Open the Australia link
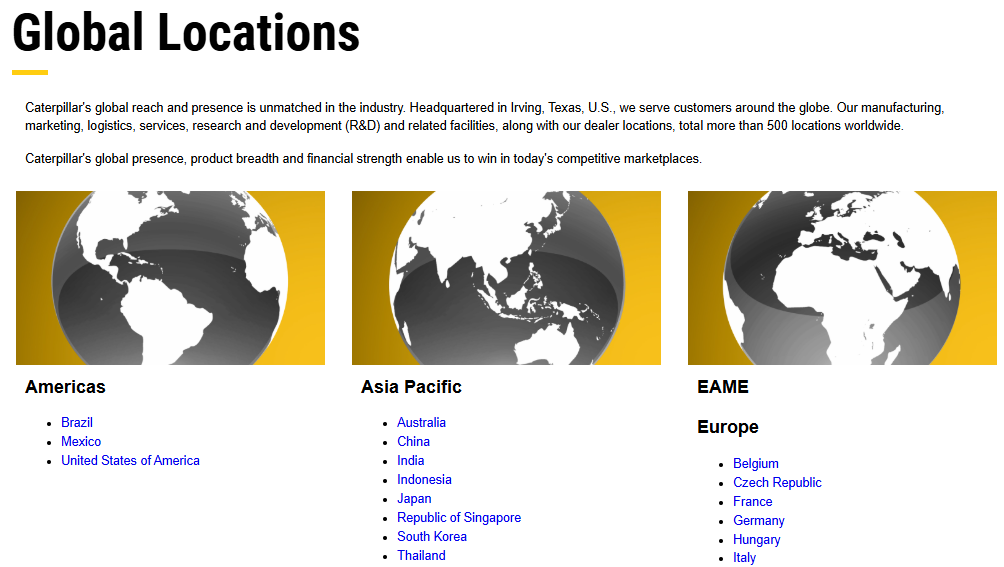 (421, 422)
